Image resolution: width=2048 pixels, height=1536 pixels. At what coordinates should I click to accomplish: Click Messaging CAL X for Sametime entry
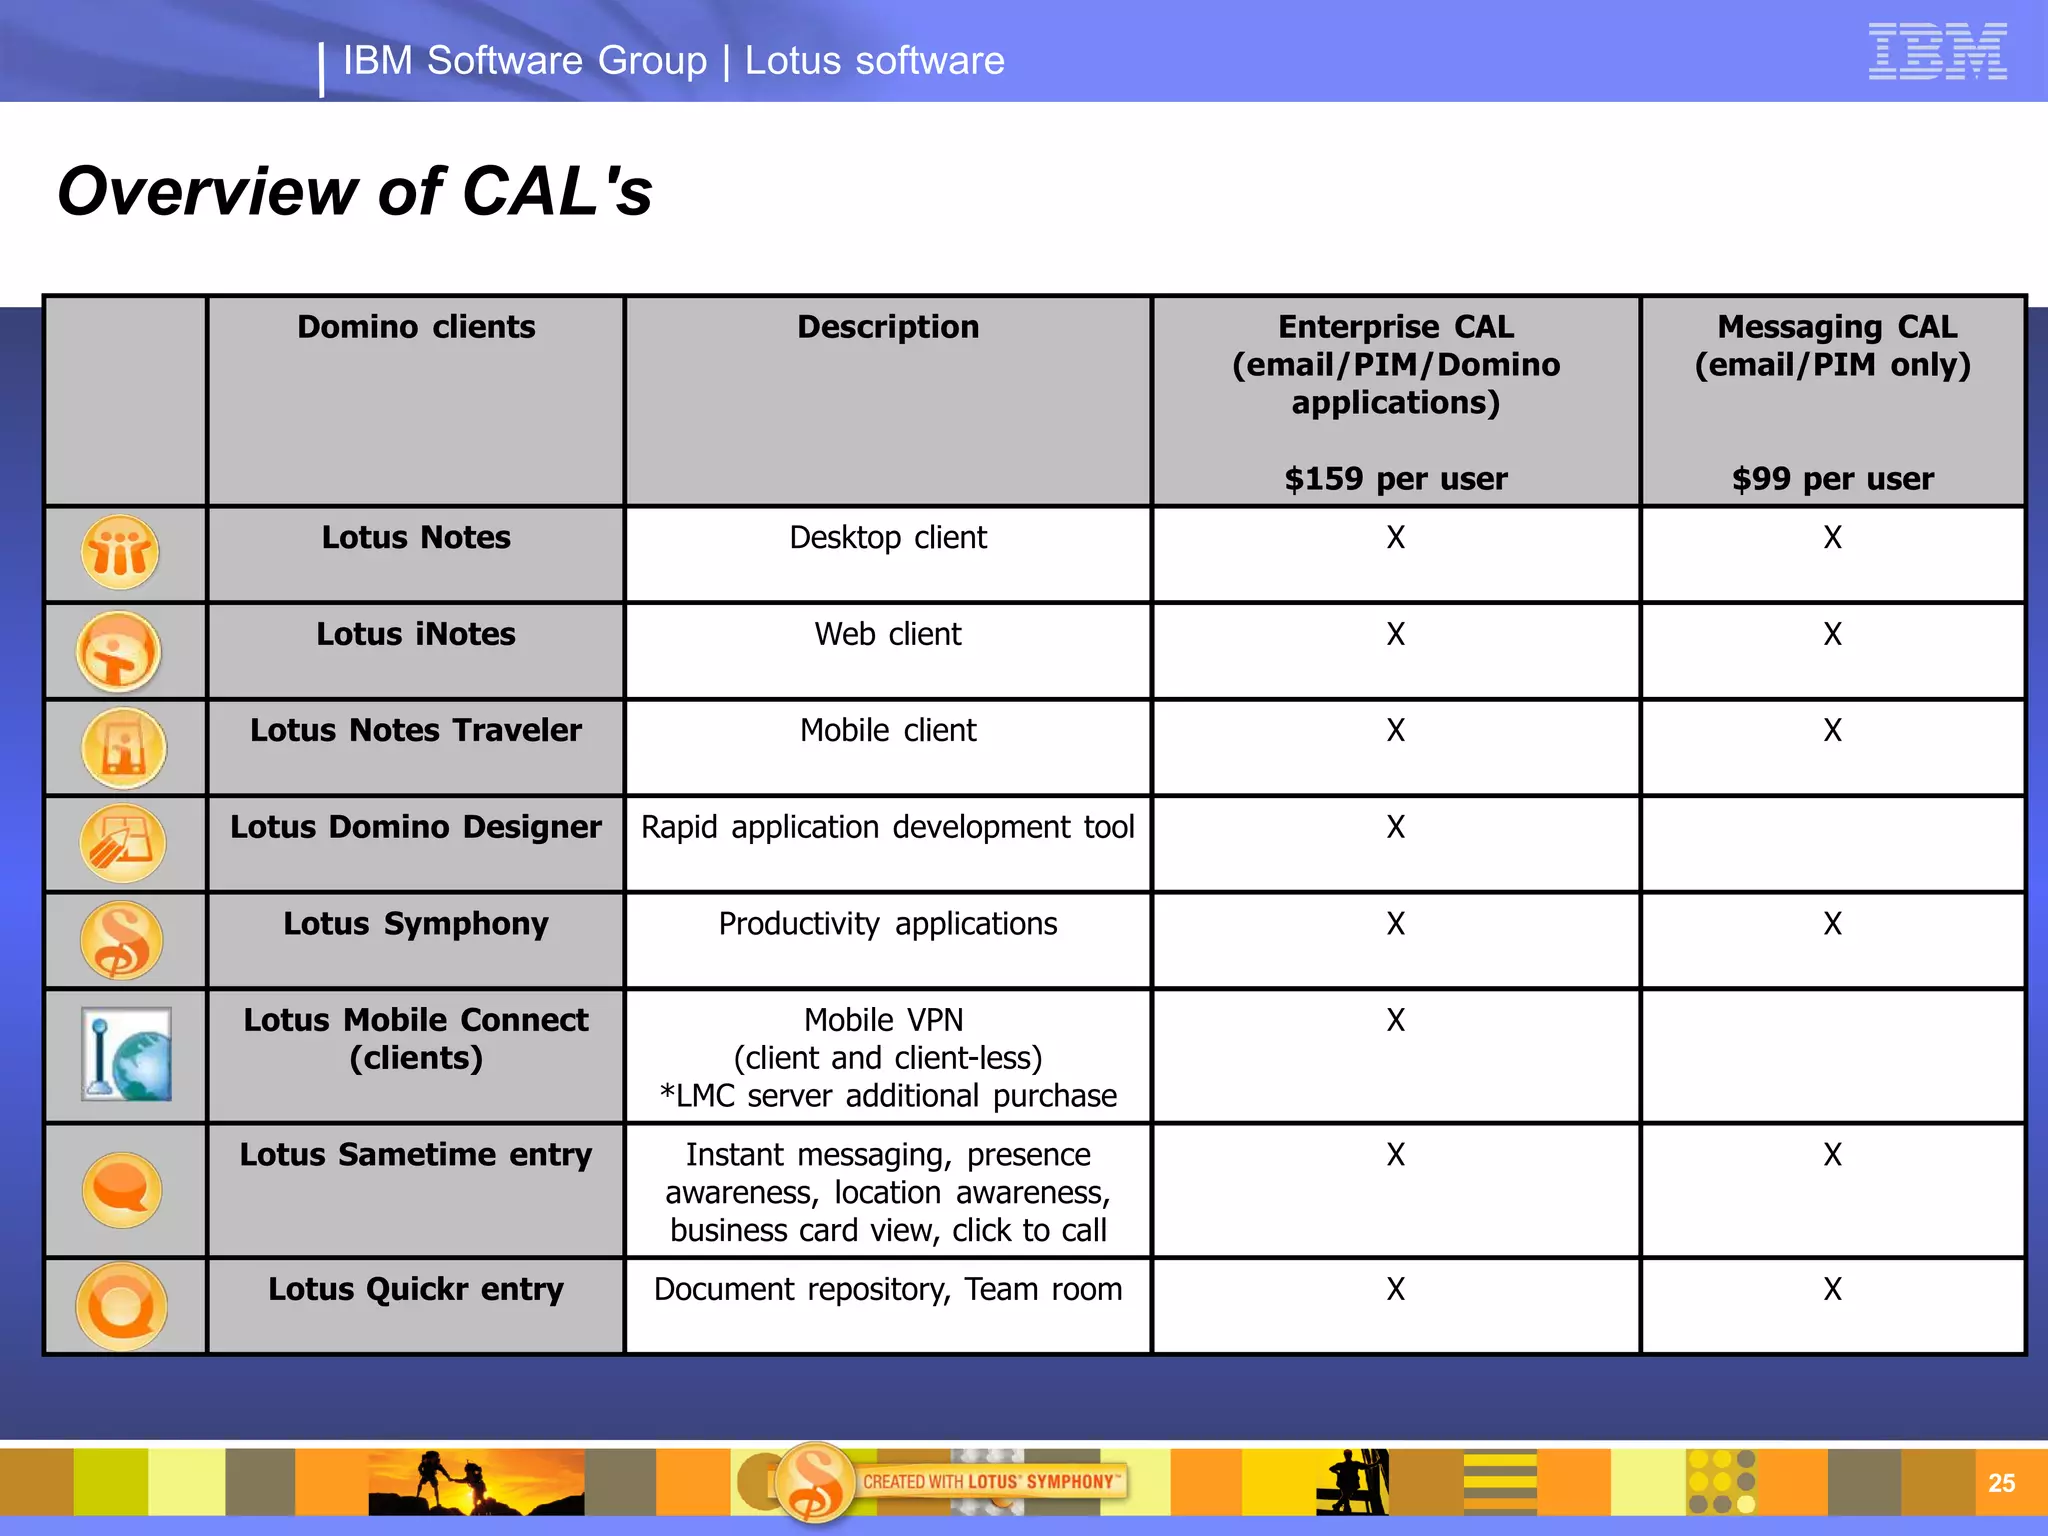tap(1833, 1155)
